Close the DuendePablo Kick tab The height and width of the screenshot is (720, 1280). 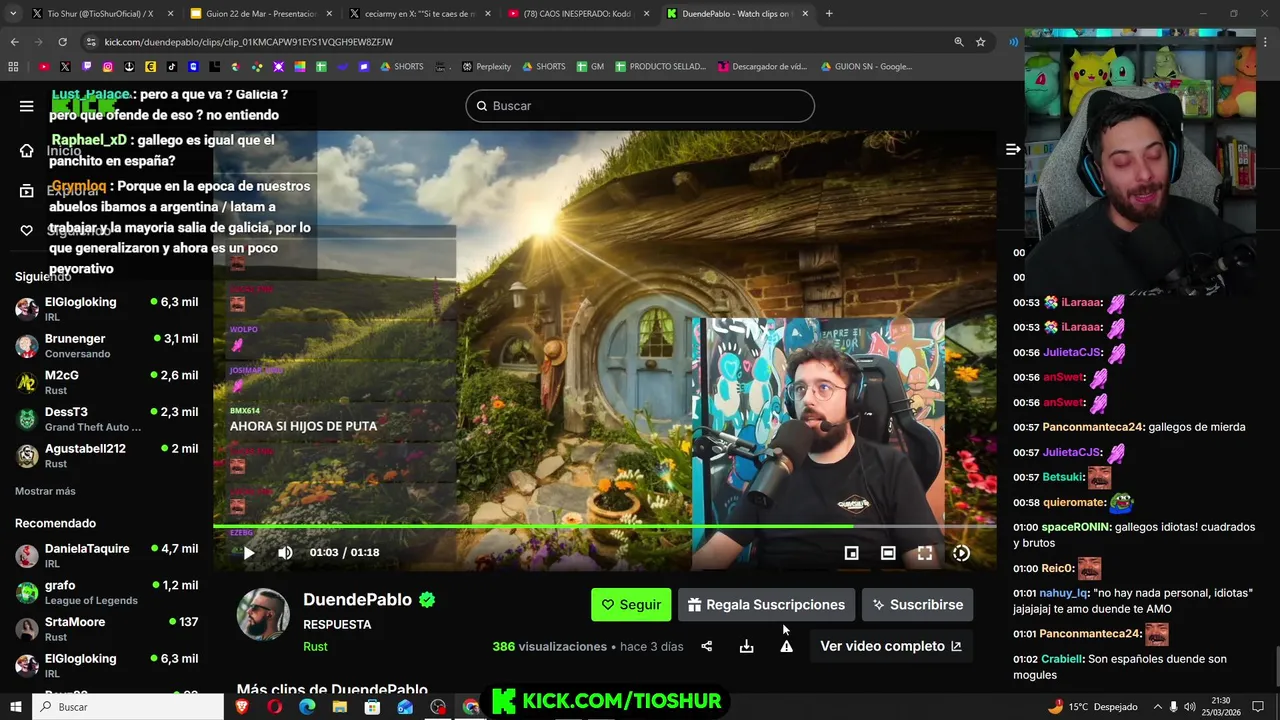[x=805, y=14]
